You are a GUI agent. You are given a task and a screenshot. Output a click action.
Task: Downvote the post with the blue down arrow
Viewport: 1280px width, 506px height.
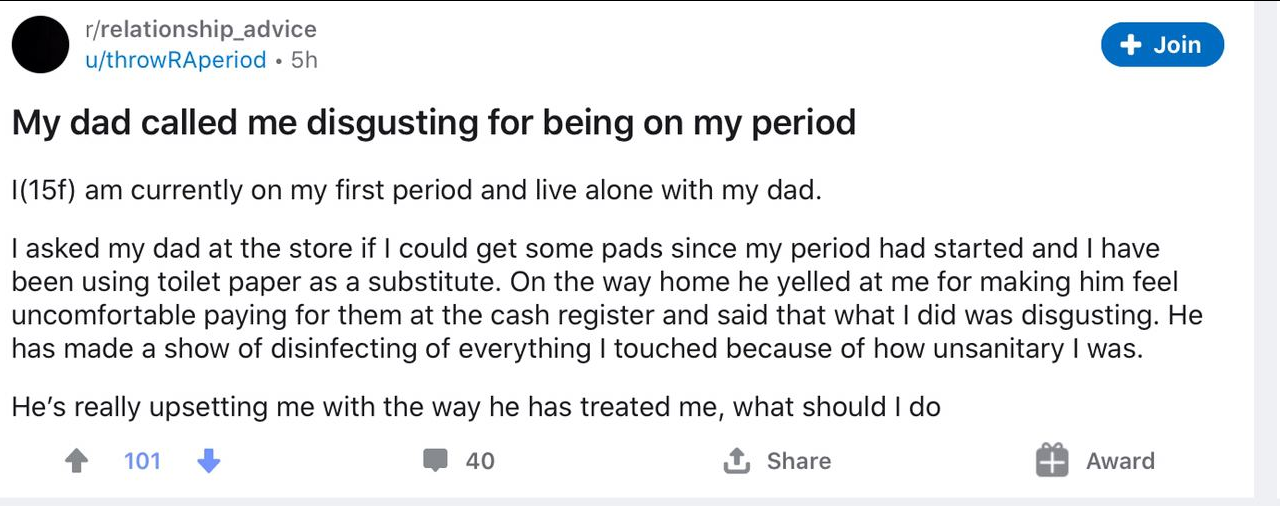[x=208, y=461]
